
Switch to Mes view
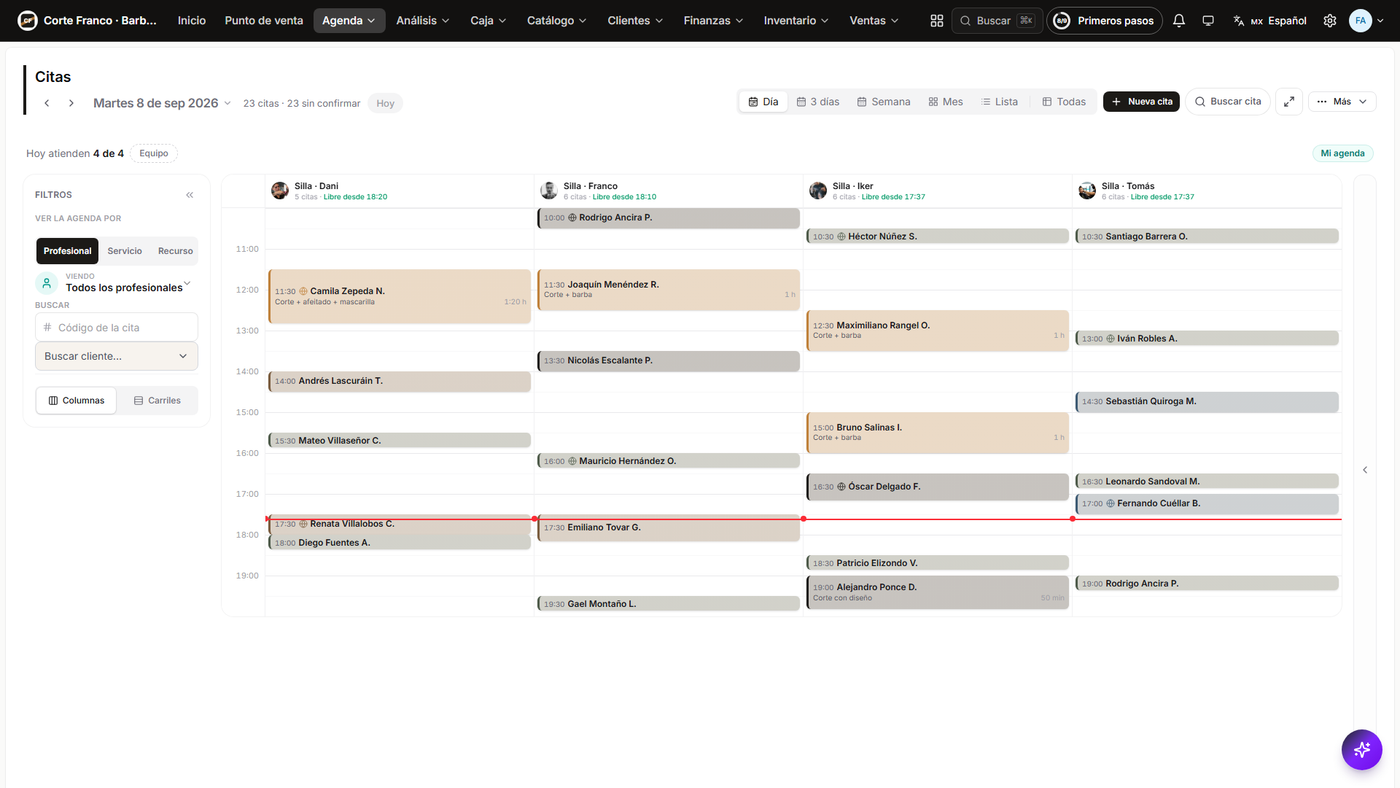946,102
